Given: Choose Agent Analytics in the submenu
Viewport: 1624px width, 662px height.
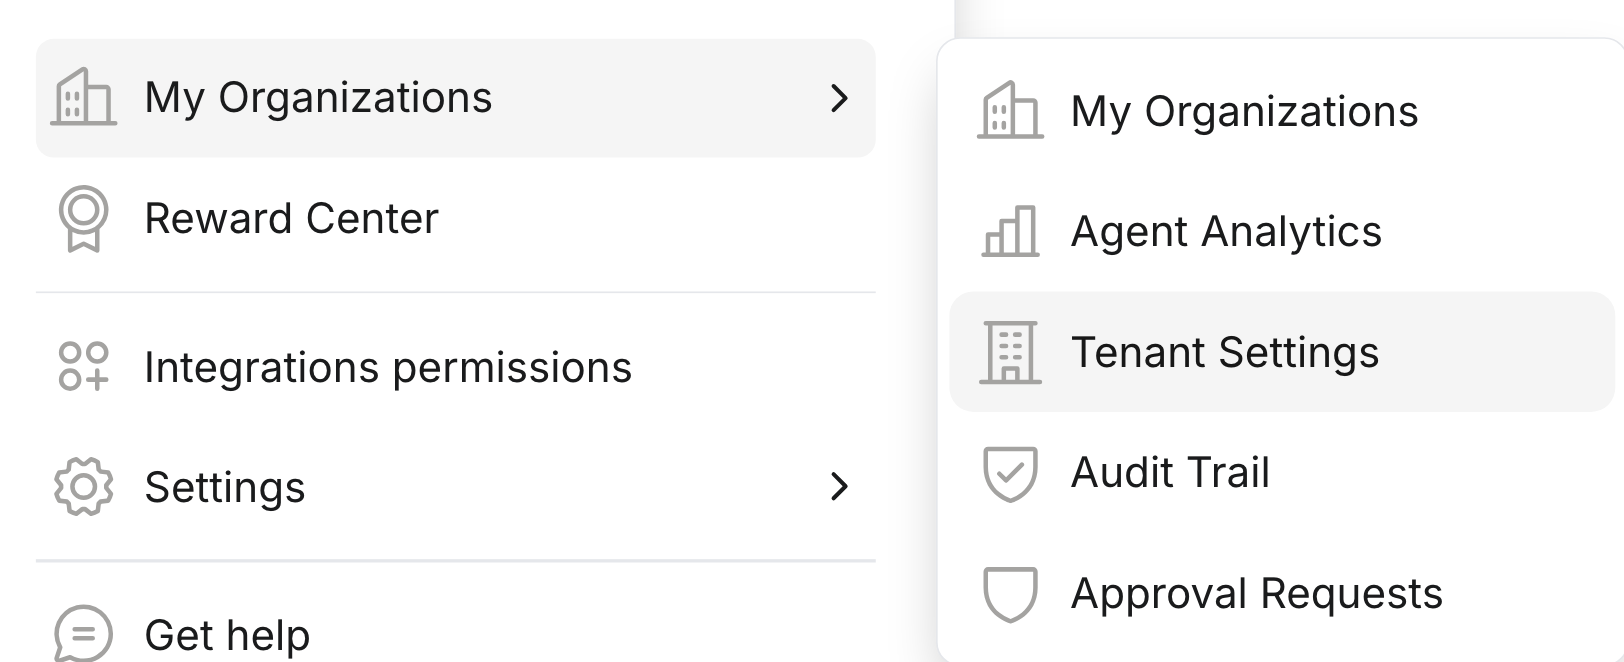Looking at the screenshot, I should point(1226,232).
